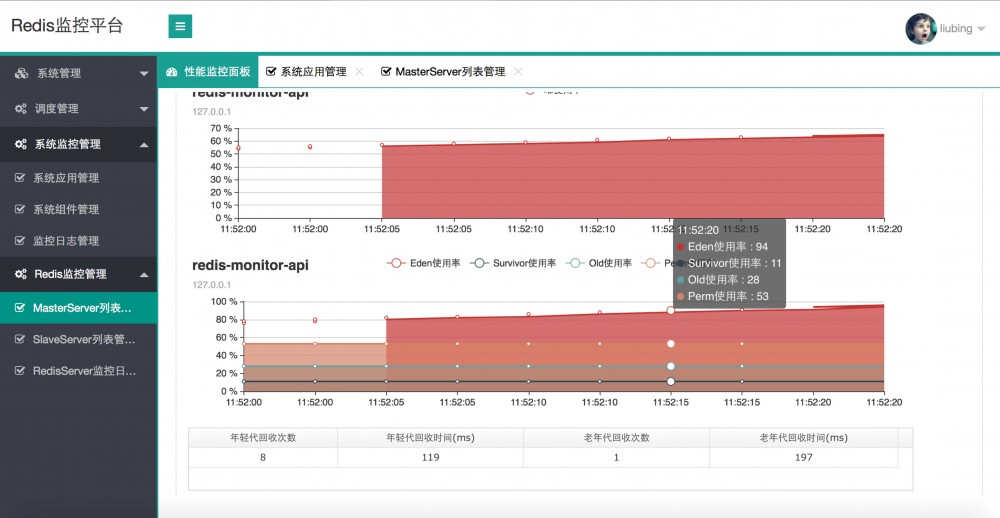Click the dashboard icon on 性能监控面板 tab
The height and width of the screenshot is (518, 1000).
[172, 72]
